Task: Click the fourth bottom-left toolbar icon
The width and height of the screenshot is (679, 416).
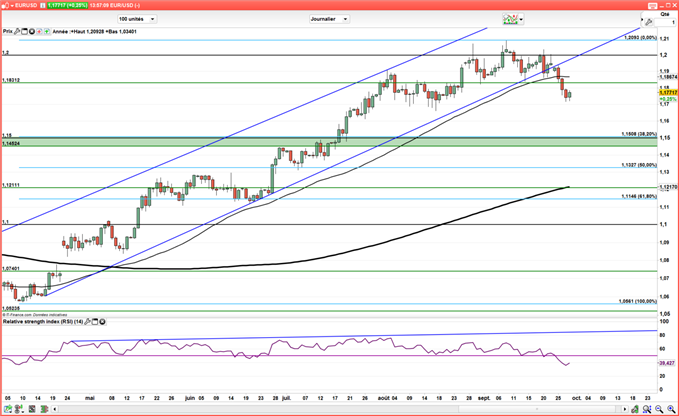Action: (x=44, y=409)
